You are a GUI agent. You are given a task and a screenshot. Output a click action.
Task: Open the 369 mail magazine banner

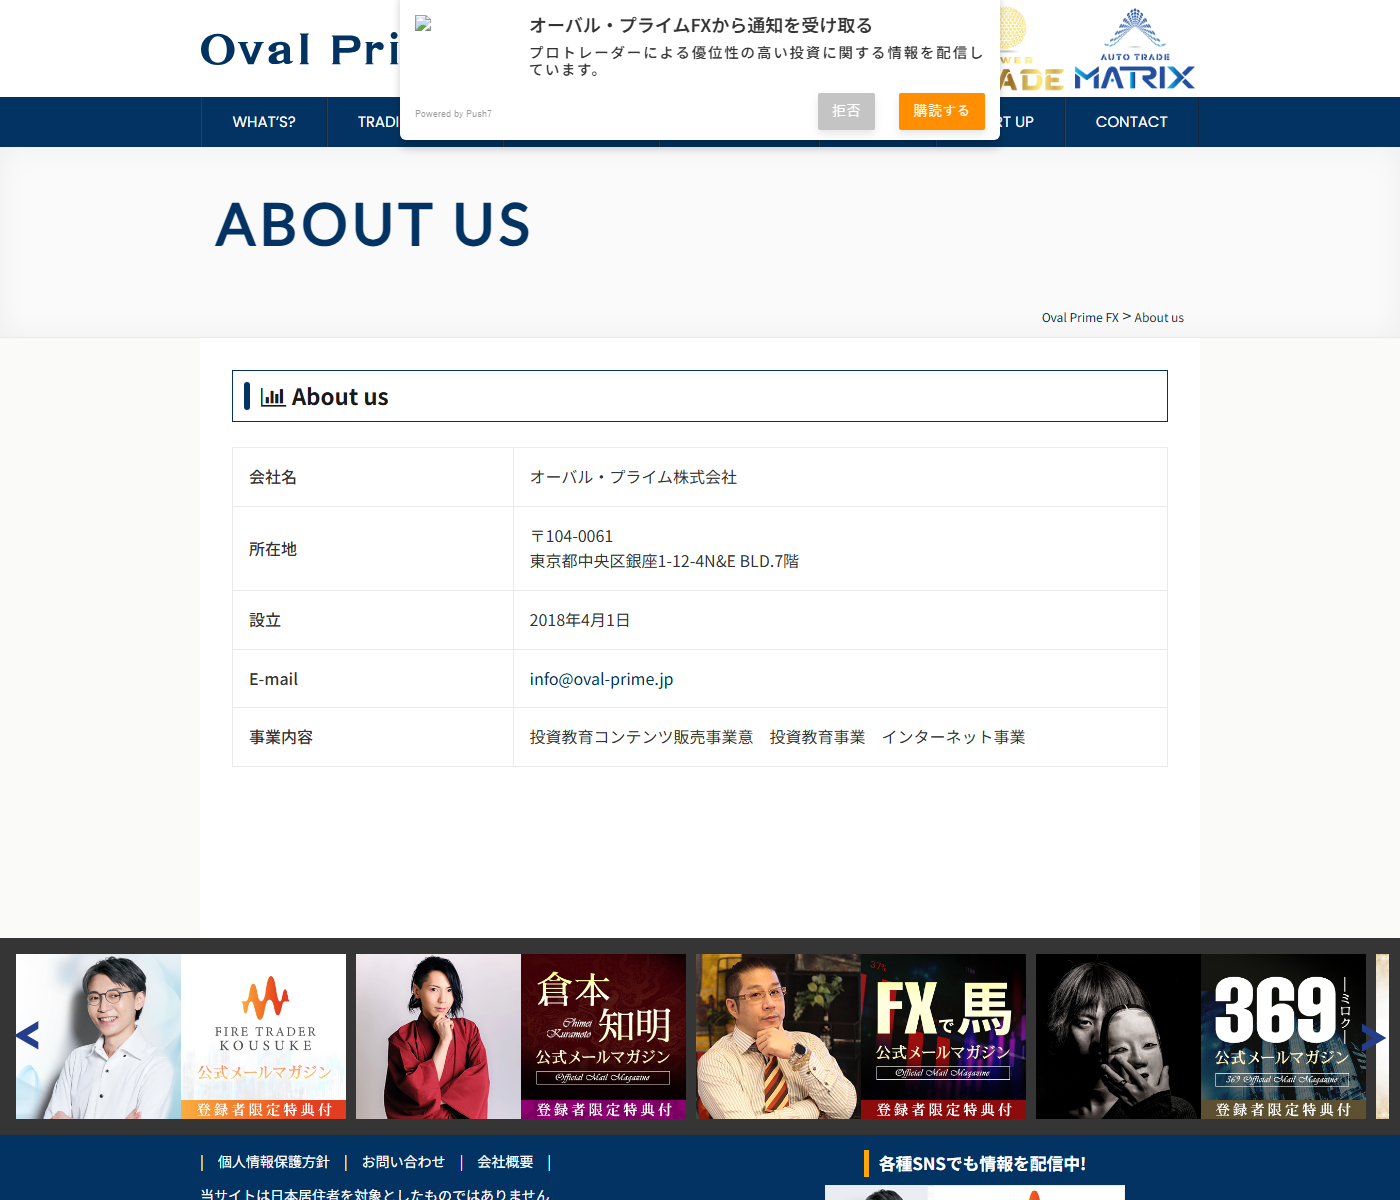point(1201,1036)
